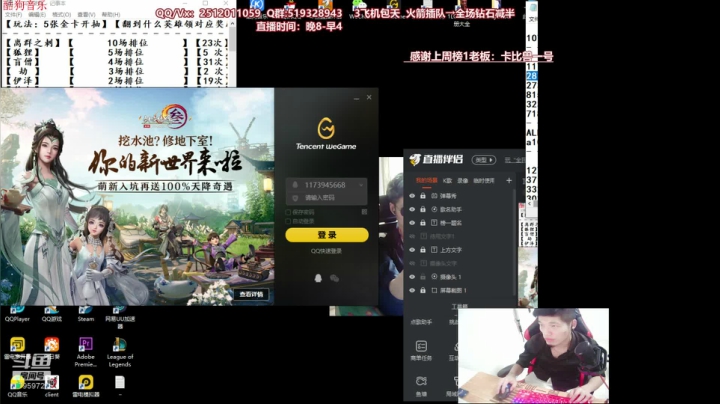
Task: Select the 弹幕秀 source row
Action: pyautogui.click(x=460, y=196)
